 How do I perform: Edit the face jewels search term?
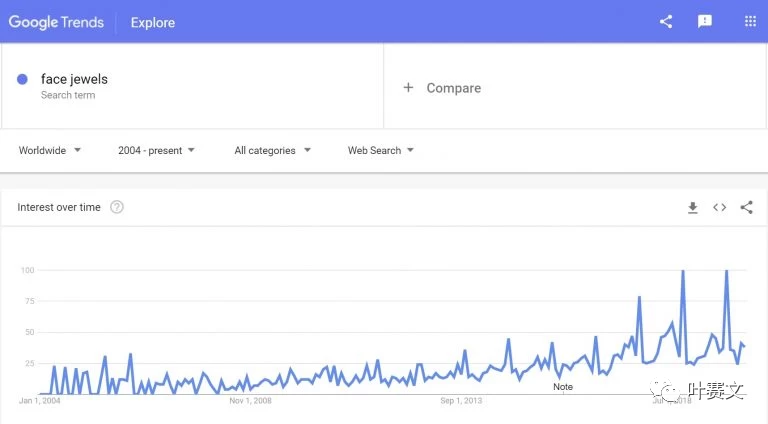pyautogui.click(x=74, y=79)
